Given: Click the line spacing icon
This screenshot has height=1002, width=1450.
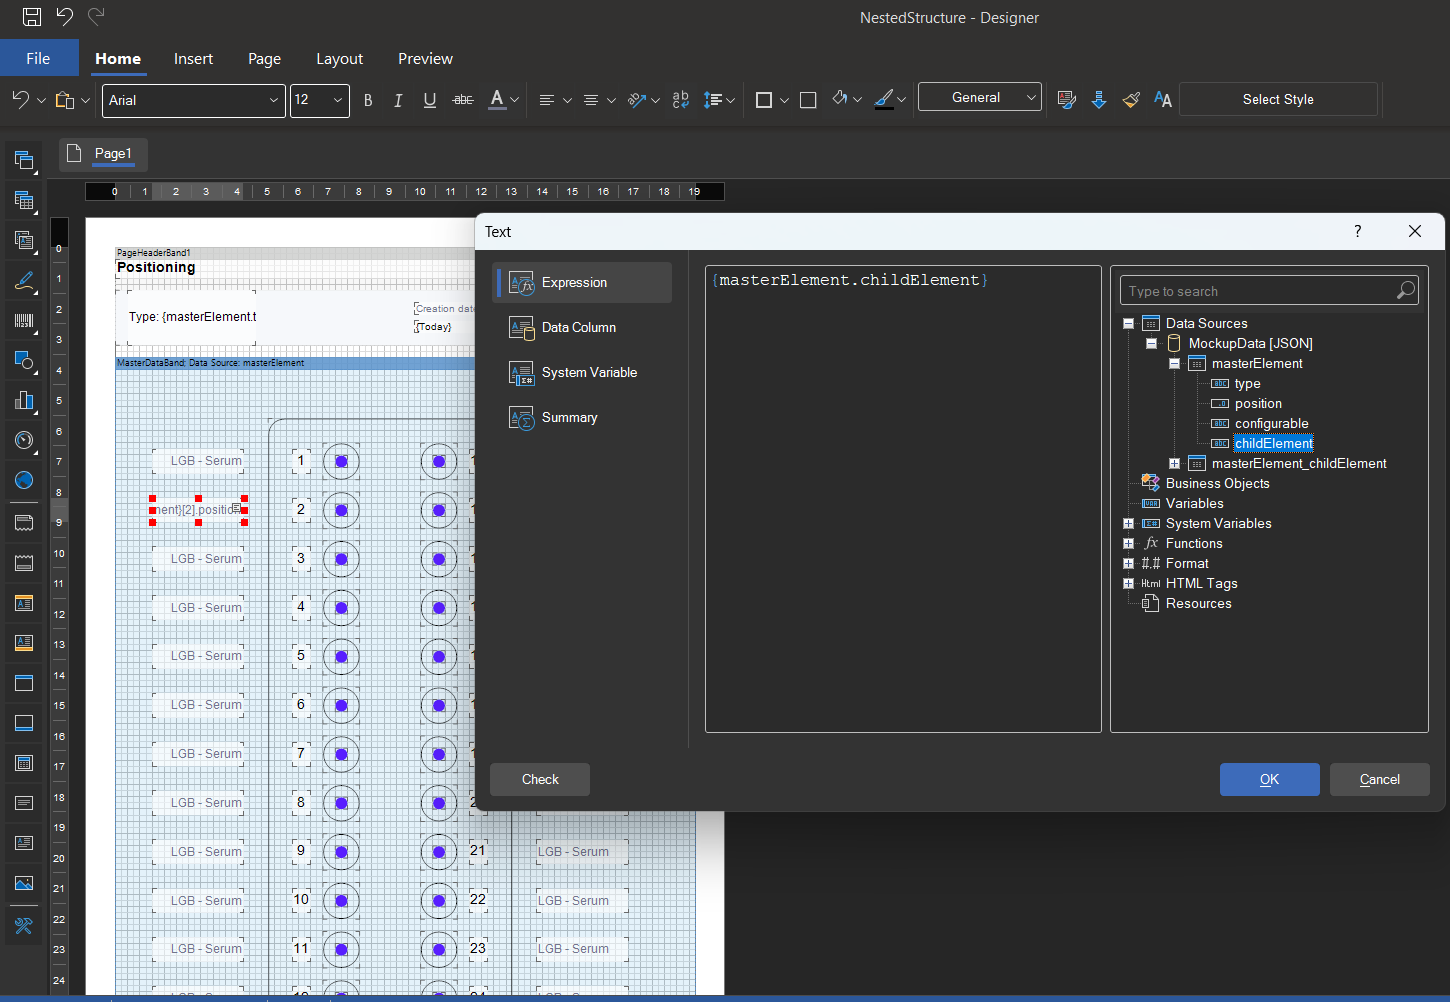Looking at the screenshot, I should point(713,100).
